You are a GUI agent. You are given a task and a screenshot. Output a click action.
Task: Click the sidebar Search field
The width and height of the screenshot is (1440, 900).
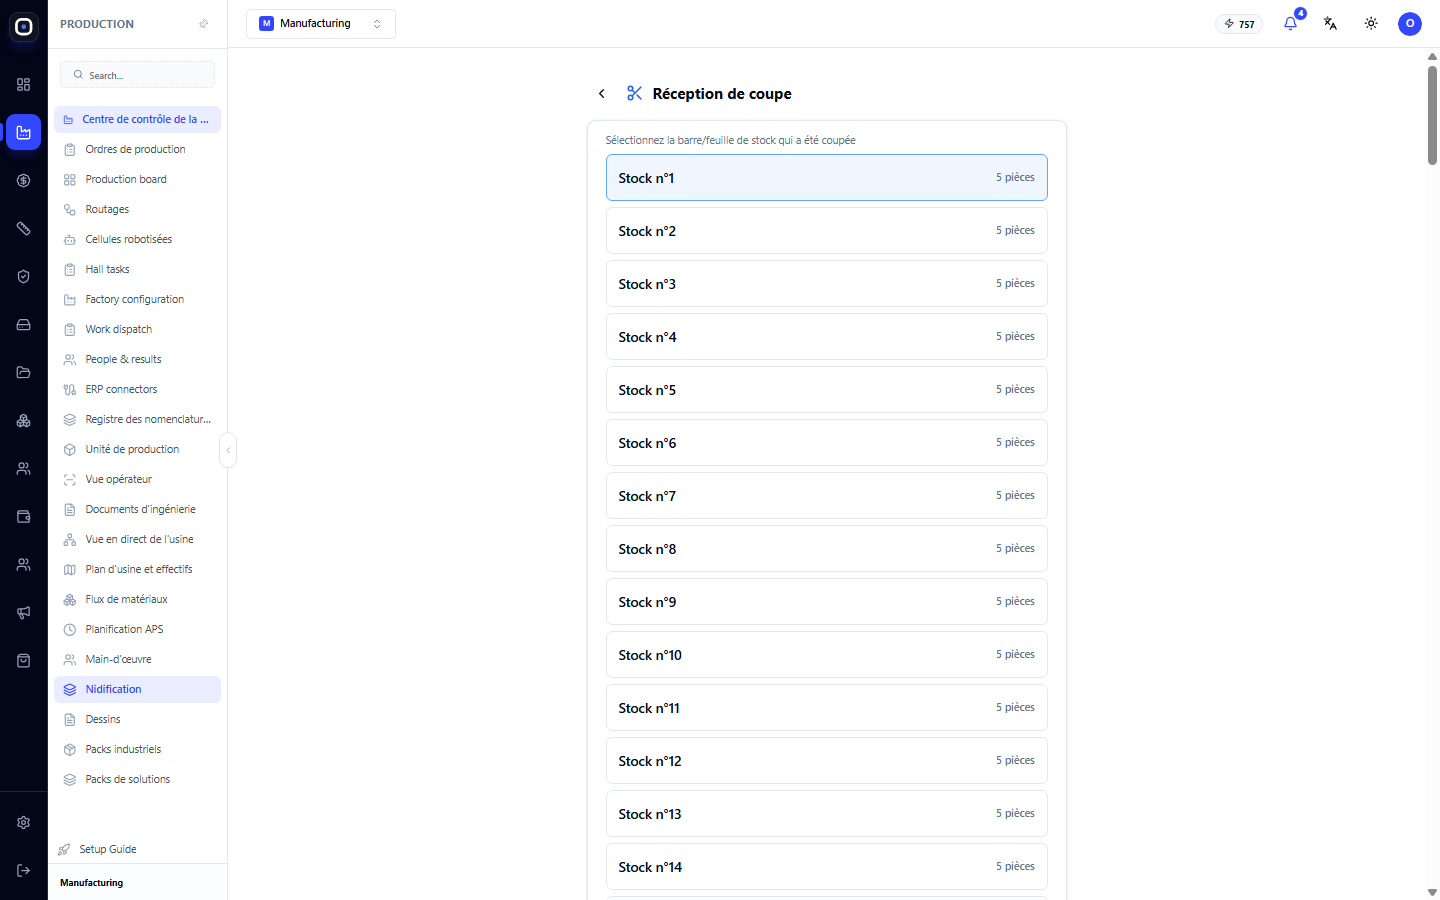[137, 75]
